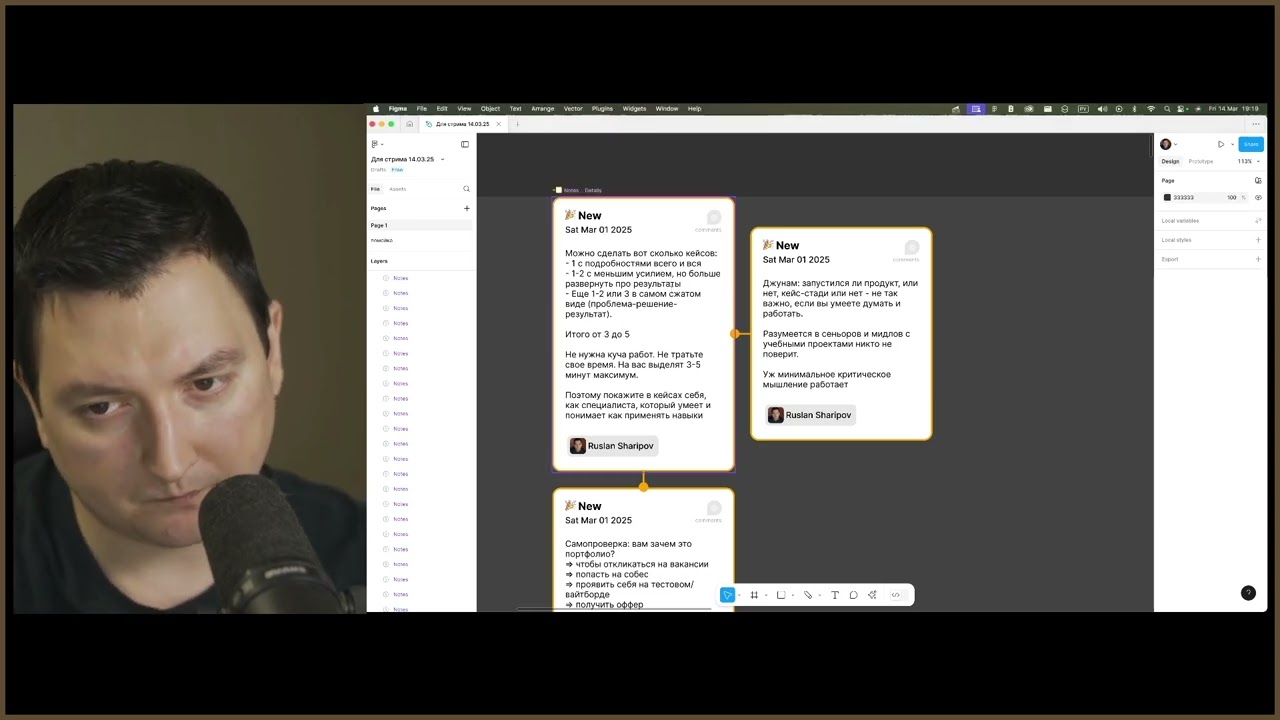Select the Rectangle shape tool
Viewport: 1280px width, 720px height.
click(x=781, y=595)
